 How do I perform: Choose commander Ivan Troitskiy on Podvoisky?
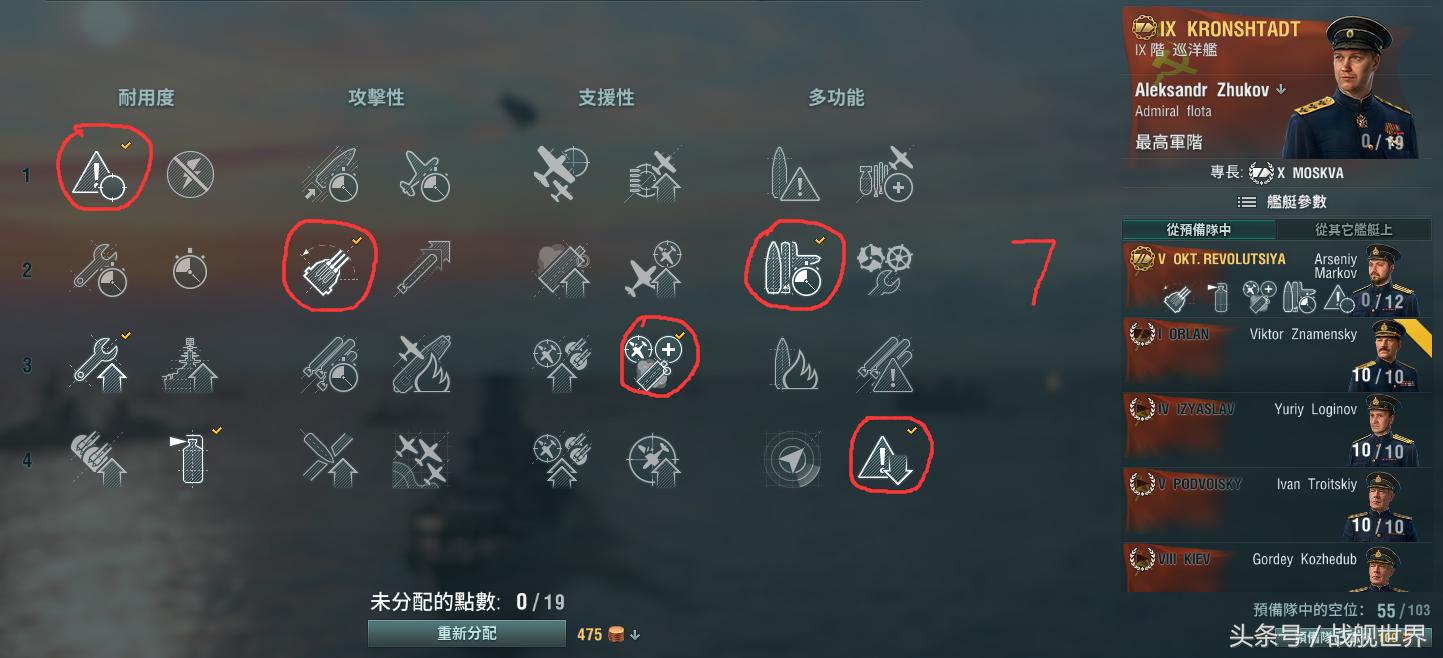(1278, 505)
